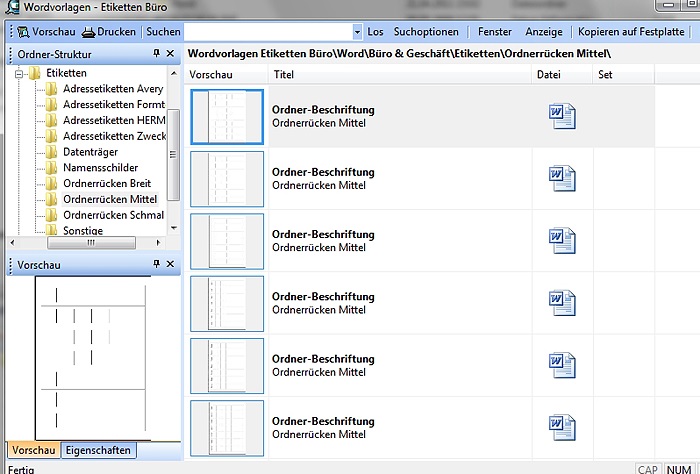Image resolution: width=700 pixels, height=474 pixels.
Task: Open the Fenster menu
Action: coord(495,32)
